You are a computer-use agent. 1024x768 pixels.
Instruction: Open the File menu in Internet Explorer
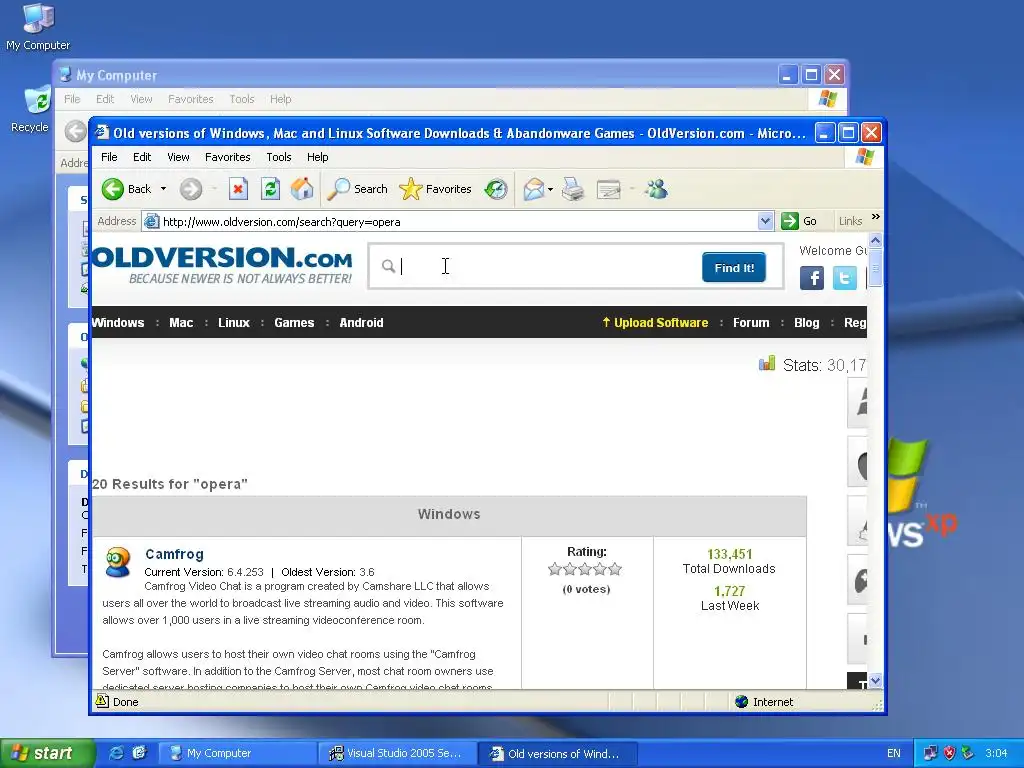point(109,157)
